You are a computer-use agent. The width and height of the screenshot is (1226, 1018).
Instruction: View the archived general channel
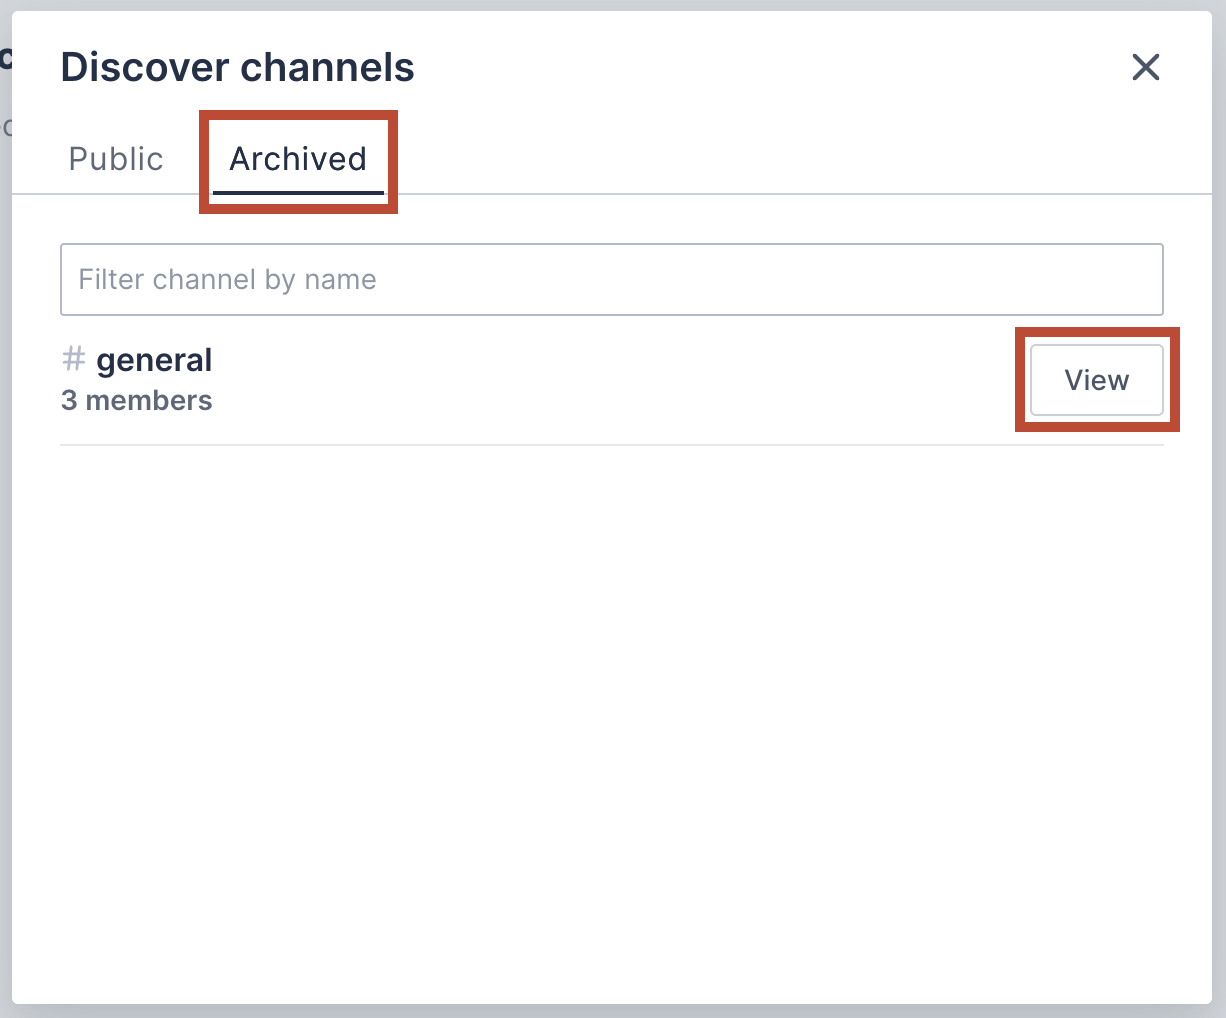pos(1096,380)
